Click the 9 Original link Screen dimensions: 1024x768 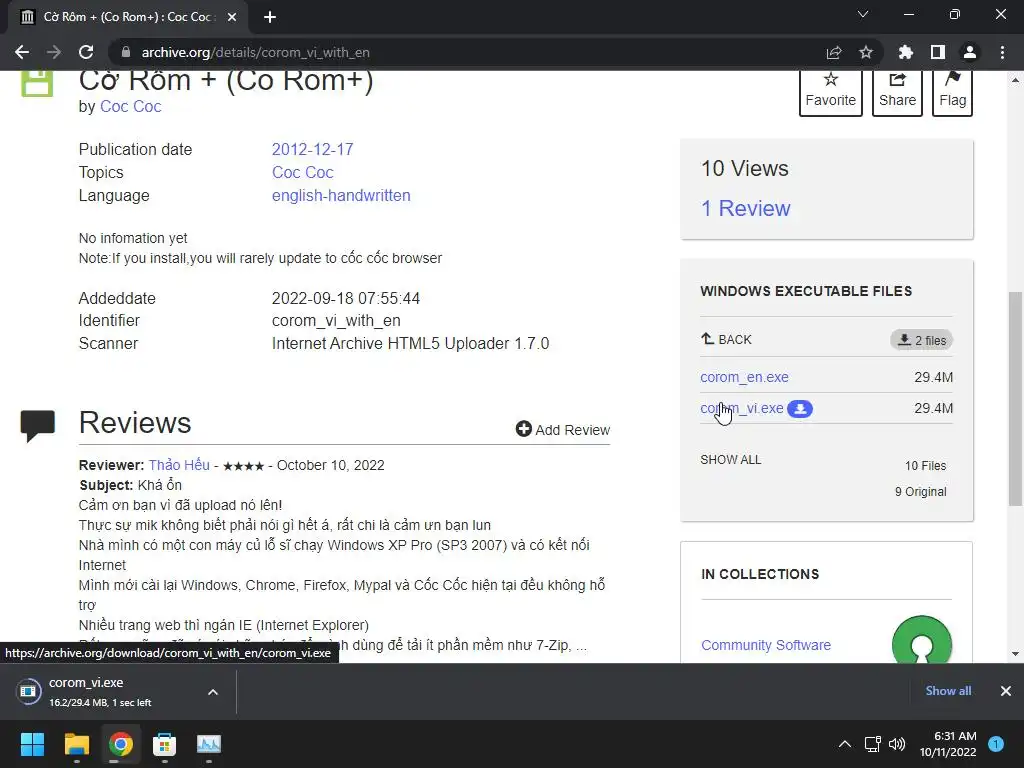[920, 492]
